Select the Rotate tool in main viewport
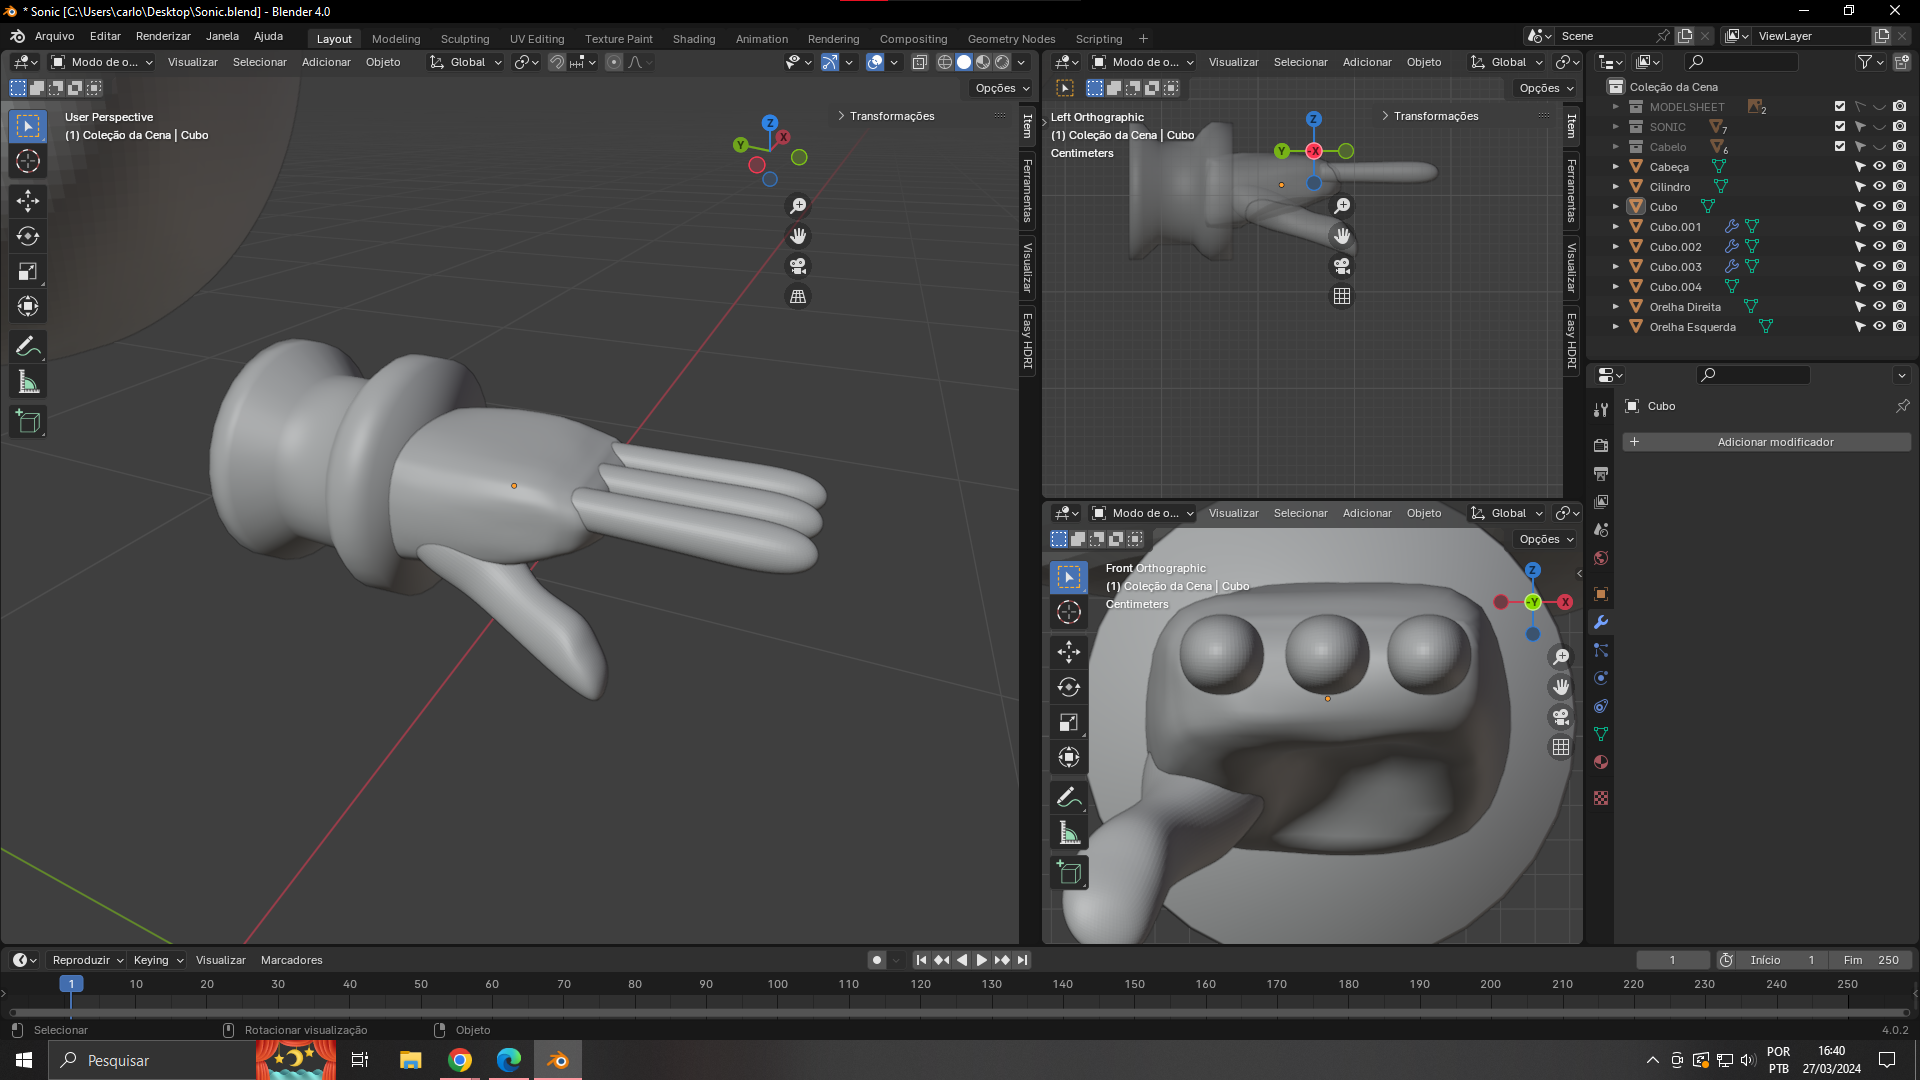 28,237
